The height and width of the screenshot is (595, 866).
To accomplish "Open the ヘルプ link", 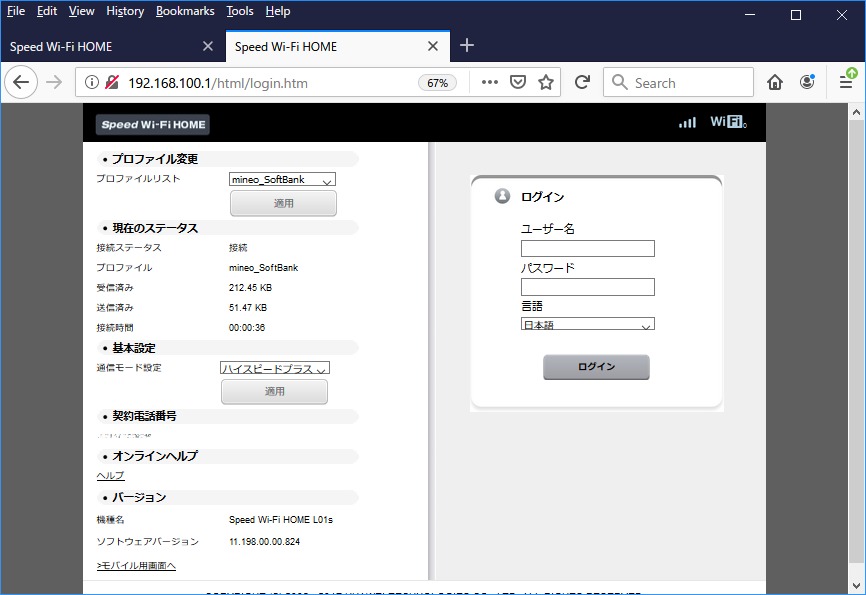I will pyautogui.click(x=110, y=476).
